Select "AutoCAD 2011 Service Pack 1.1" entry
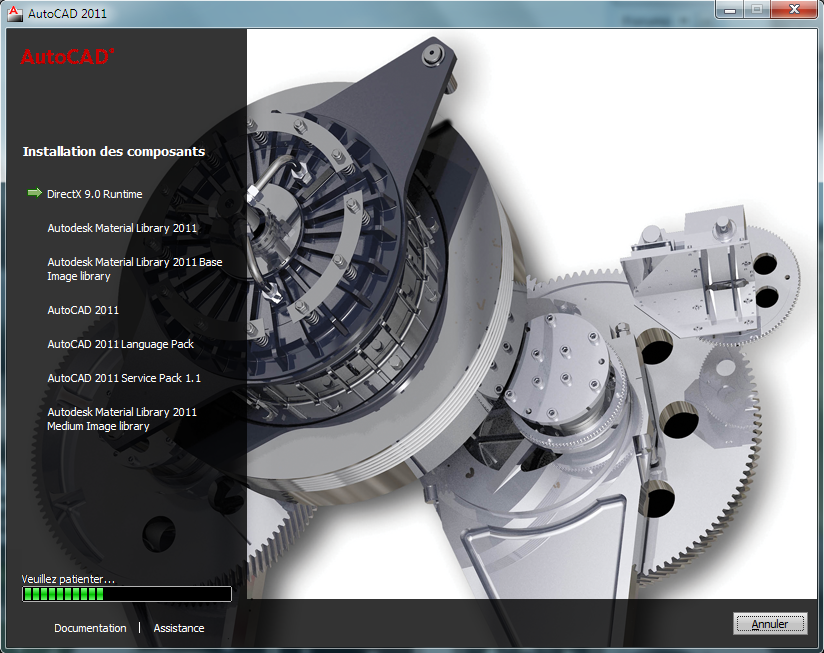The width and height of the screenshot is (824, 653). click(x=124, y=378)
